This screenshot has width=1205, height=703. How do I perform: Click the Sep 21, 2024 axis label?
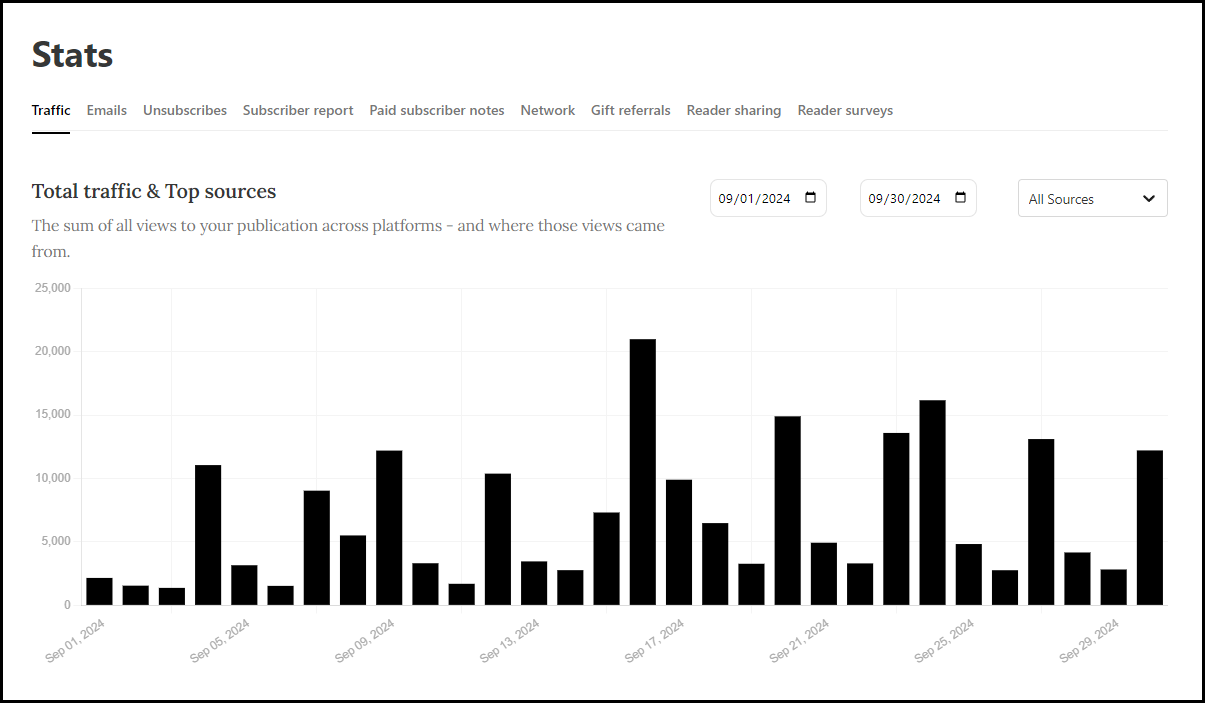(801, 640)
